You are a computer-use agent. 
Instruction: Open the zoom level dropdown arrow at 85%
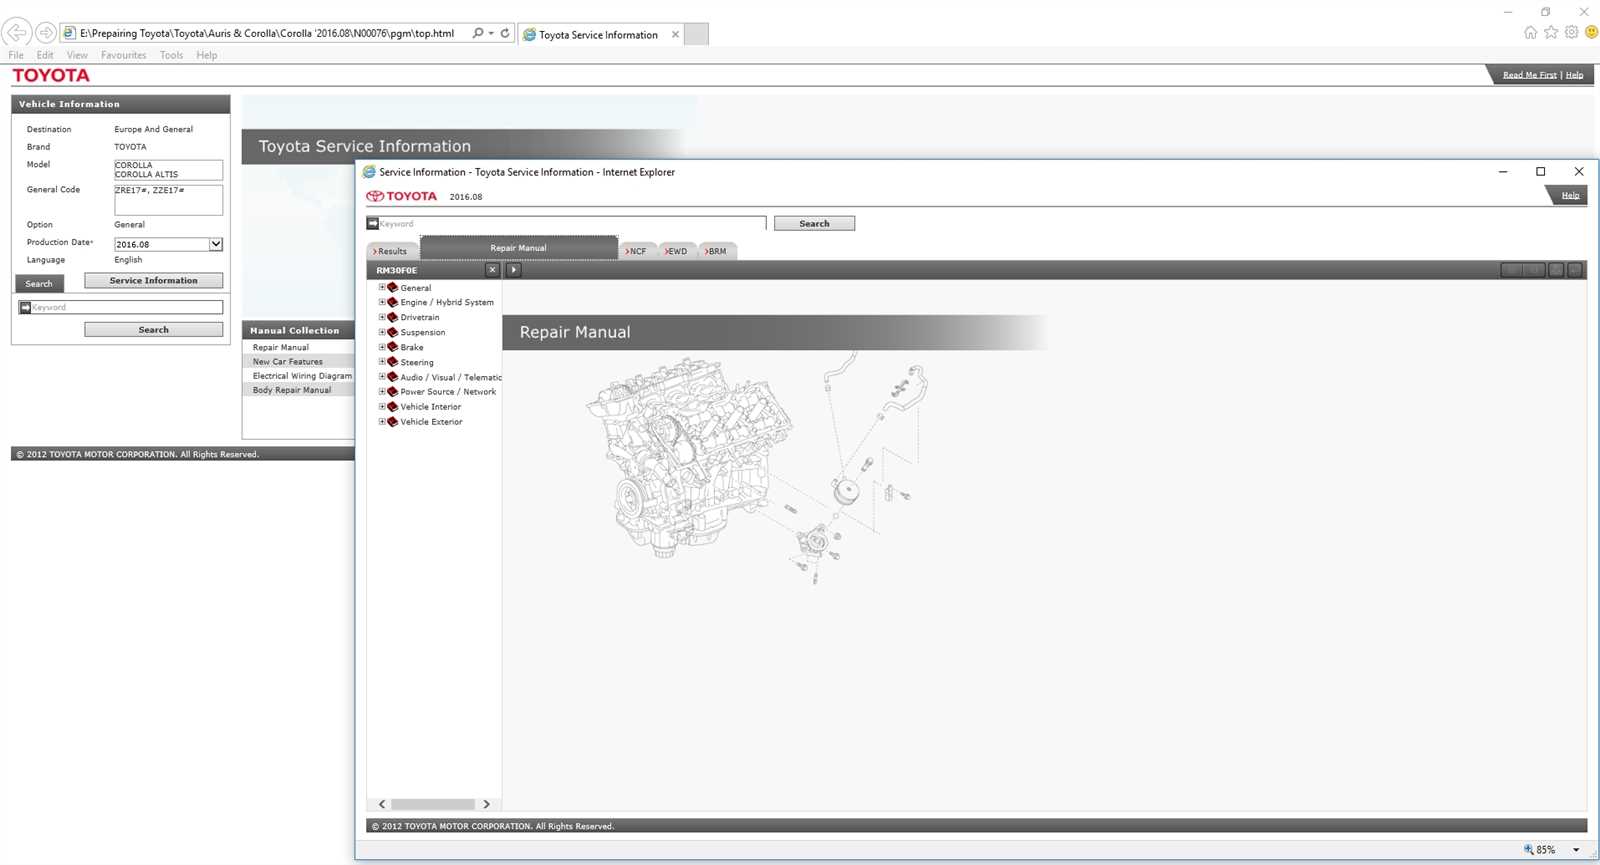(x=1576, y=850)
